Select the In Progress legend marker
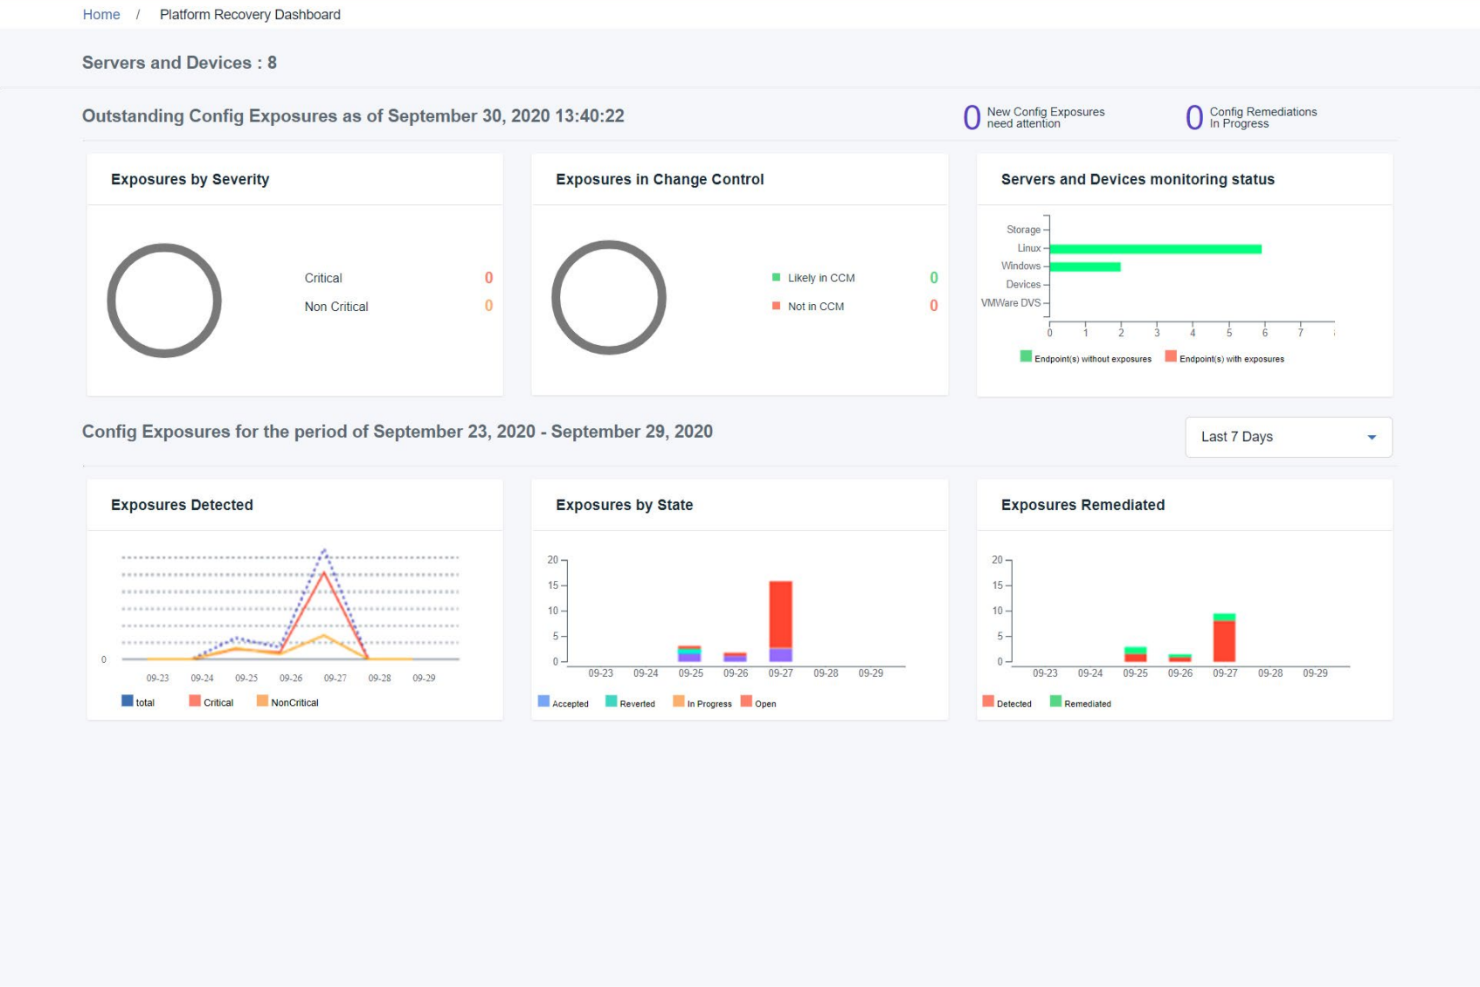The width and height of the screenshot is (1480, 987). (x=677, y=703)
